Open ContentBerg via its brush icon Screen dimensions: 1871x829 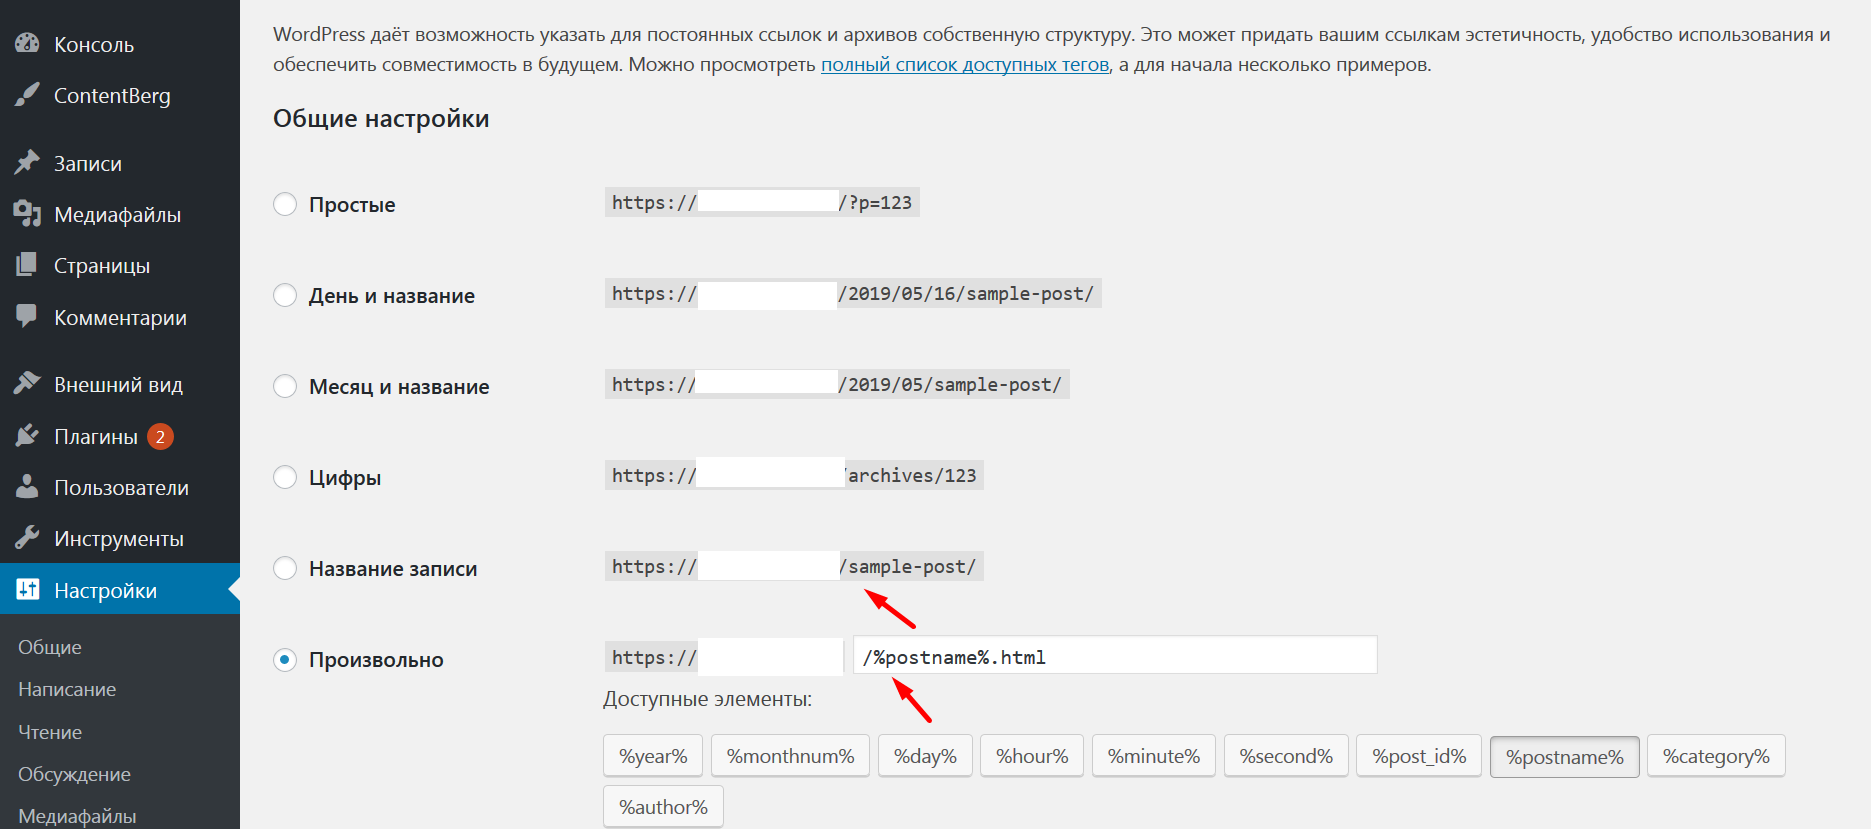coord(27,95)
